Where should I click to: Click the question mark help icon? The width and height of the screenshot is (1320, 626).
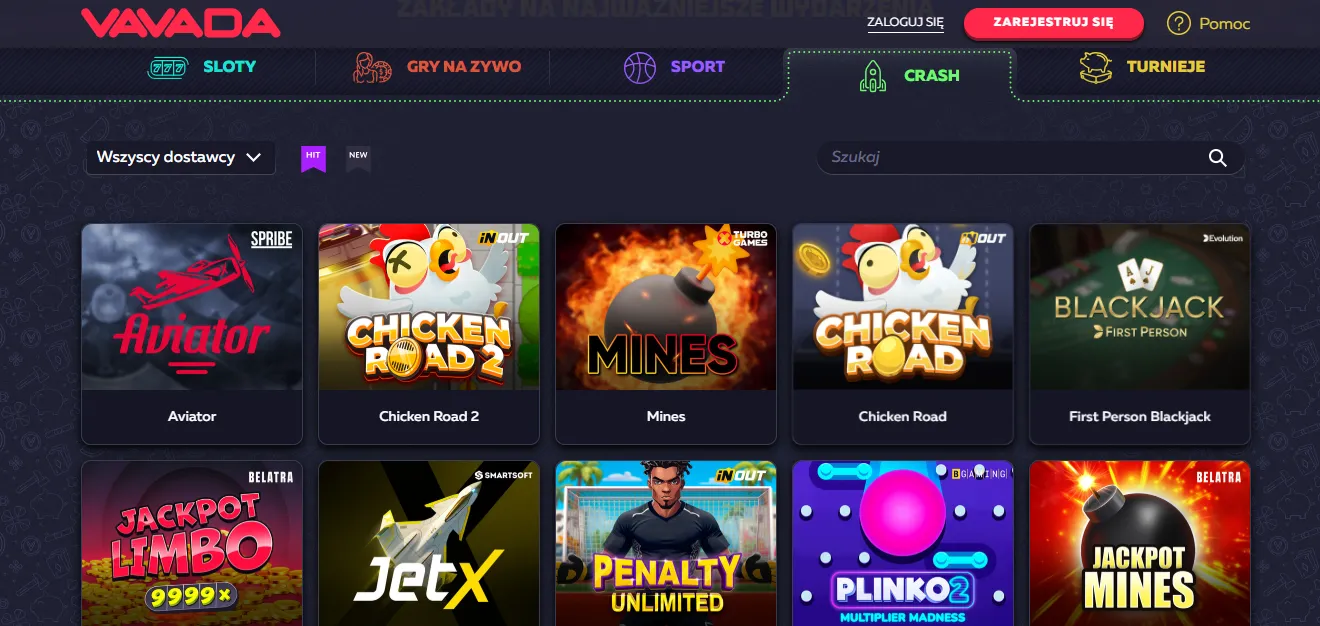click(x=1179, y=23)
